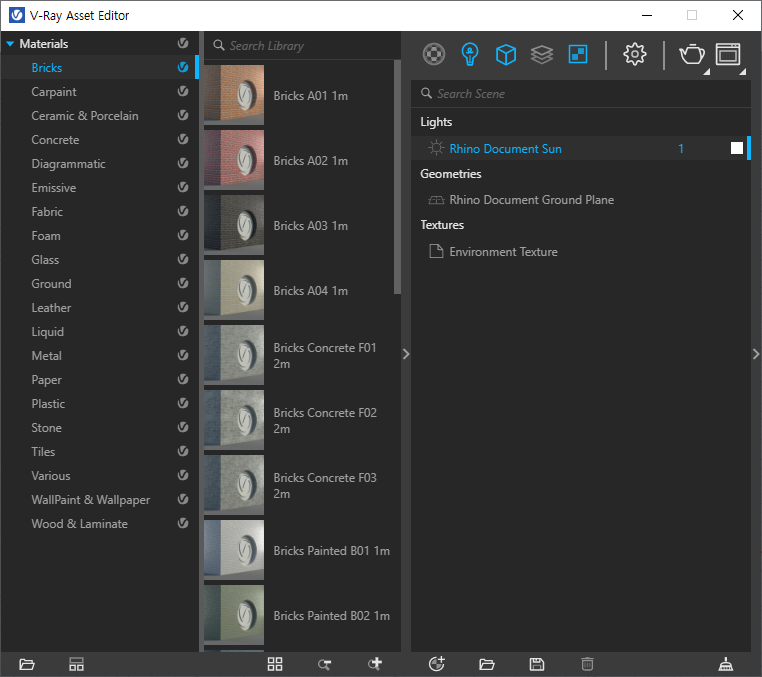Select Bricks Concrete F01 2m thumbnail

point(234,355)
